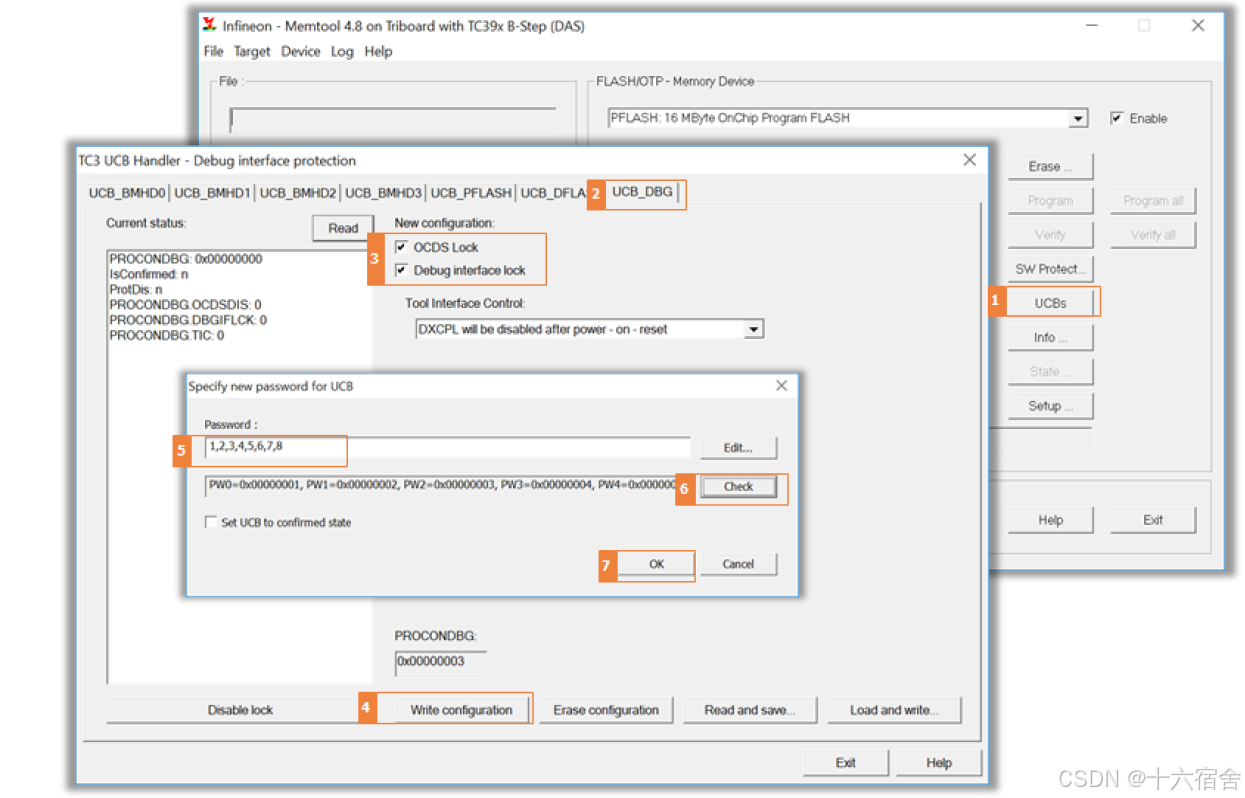Click the Help button in Memtool window
The height and width of the screenshot is (798, 1245).
(x=1050, y=519)
